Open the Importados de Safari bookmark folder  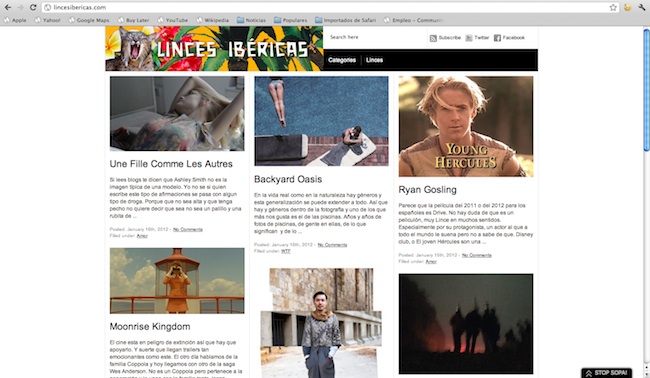point(345,20)
